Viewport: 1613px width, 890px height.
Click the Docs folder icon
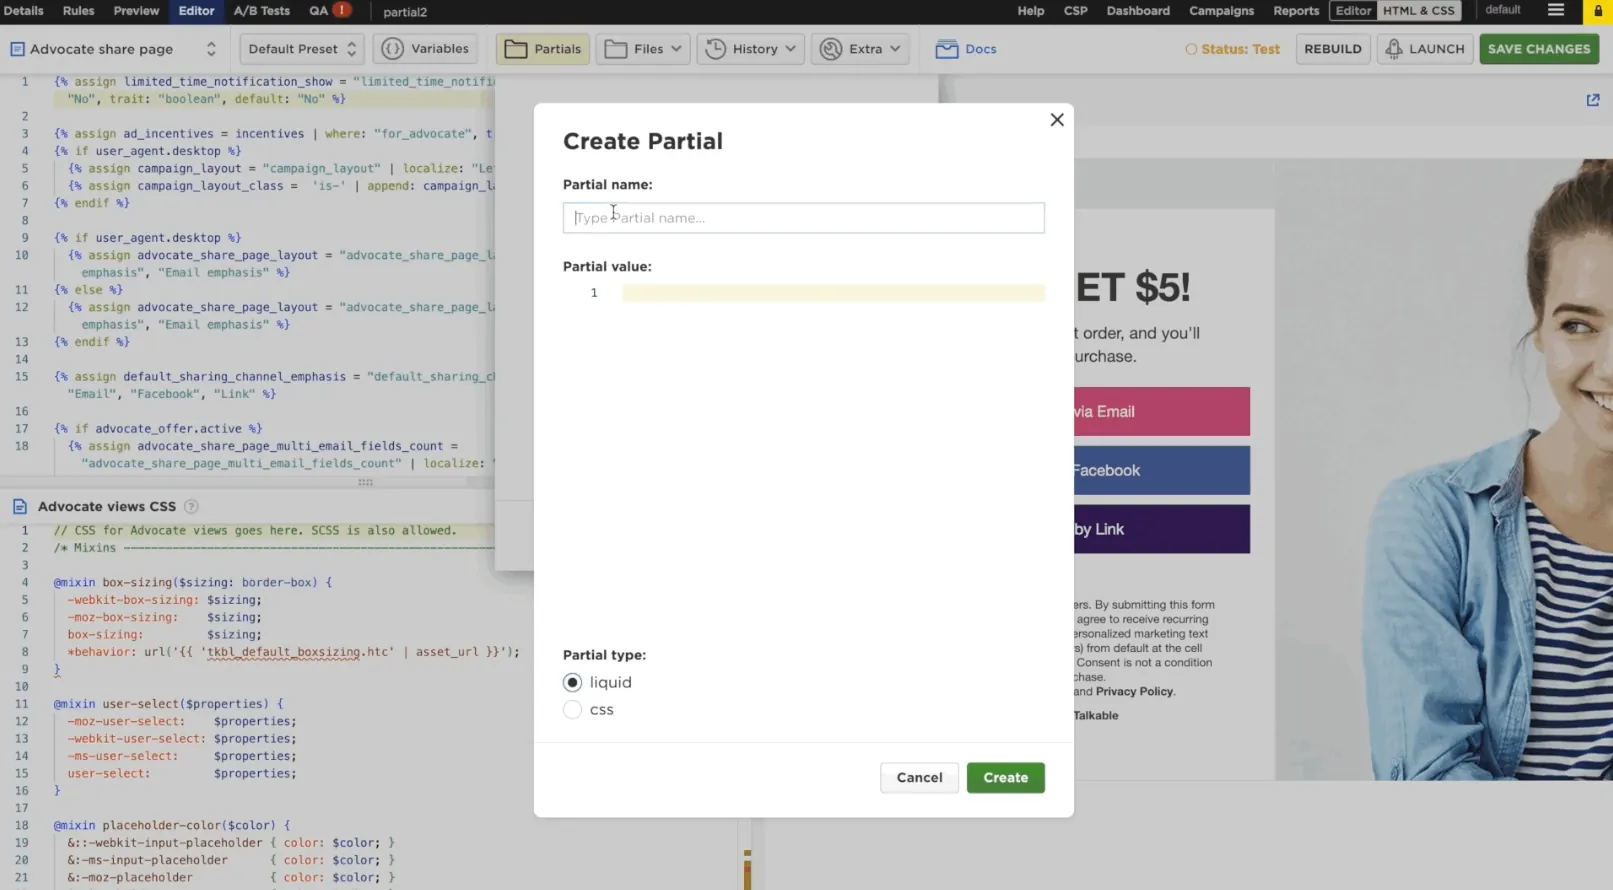[946, 49]
